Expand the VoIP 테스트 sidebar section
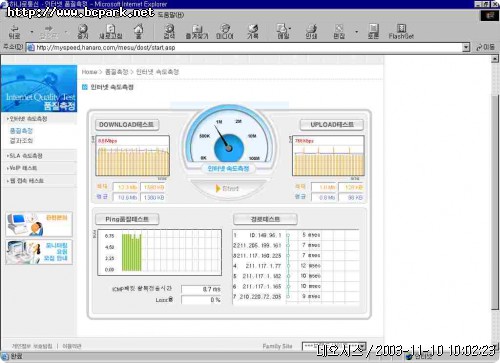Viewport: 500px width, 363px height. [22, 168]
